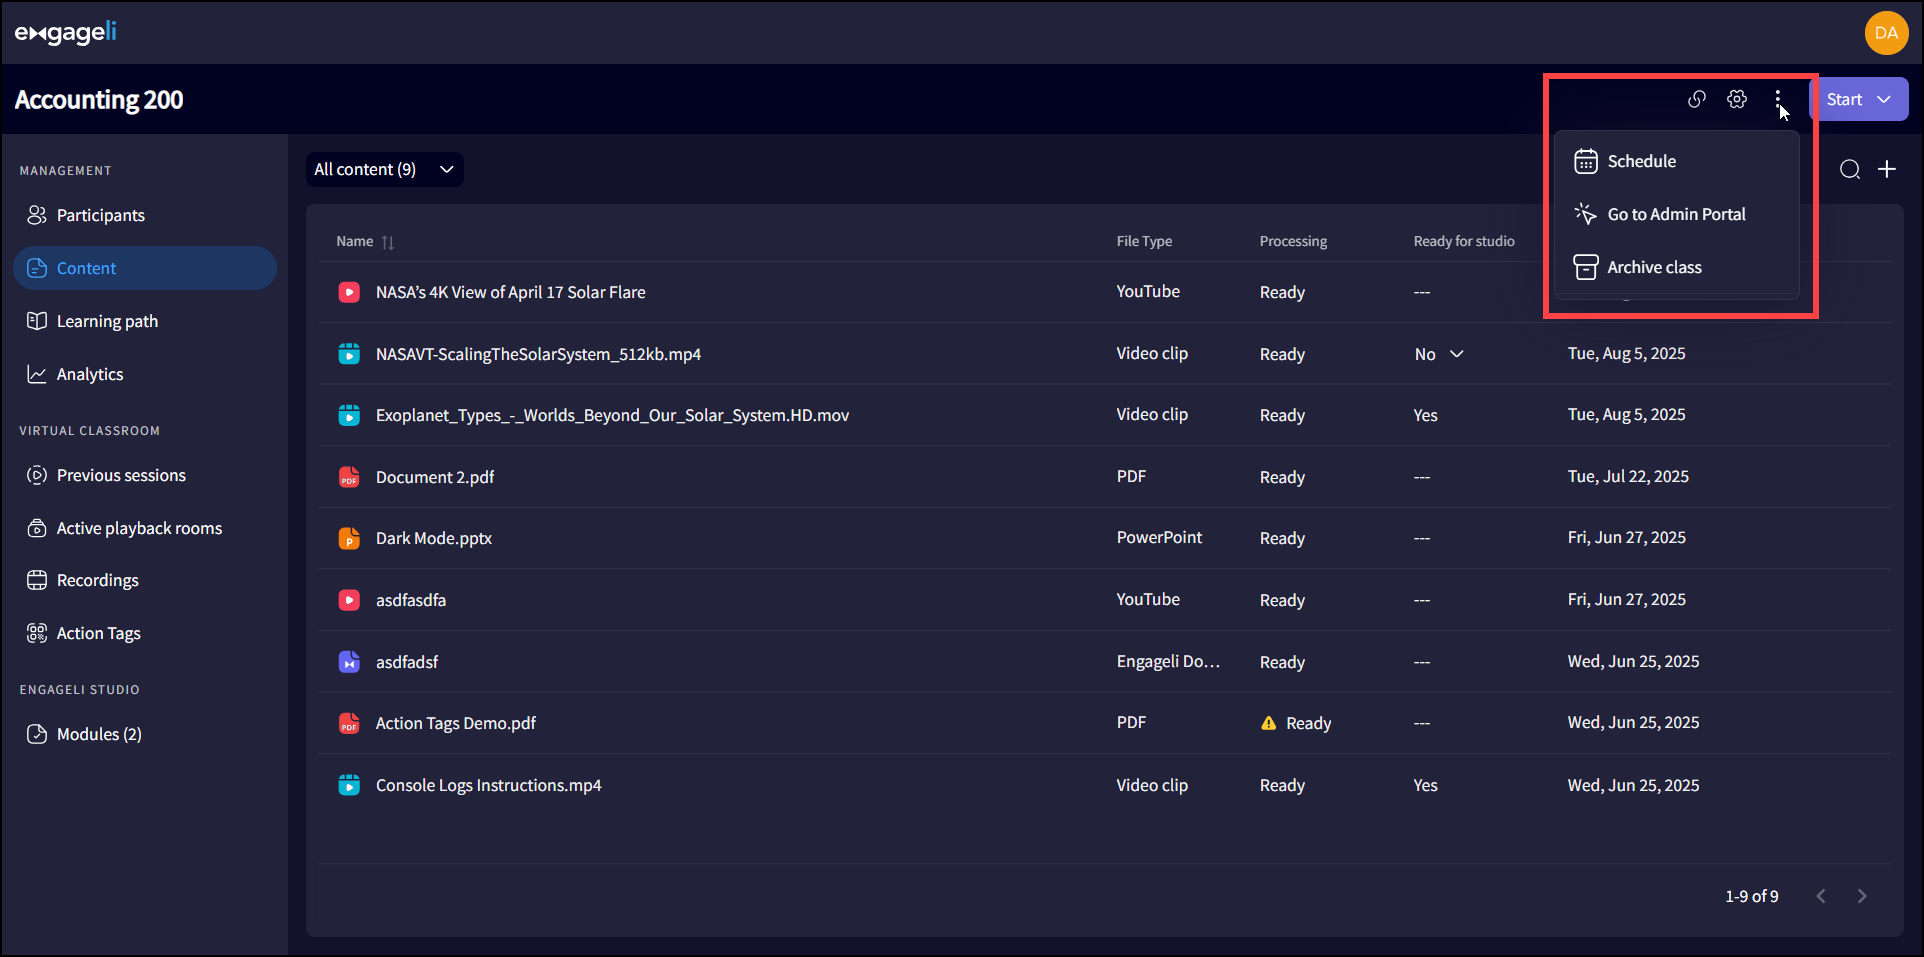Click the search magnifier icon
The width and height of the screenshot is (1924, 957).
(x=1849, y=170)
